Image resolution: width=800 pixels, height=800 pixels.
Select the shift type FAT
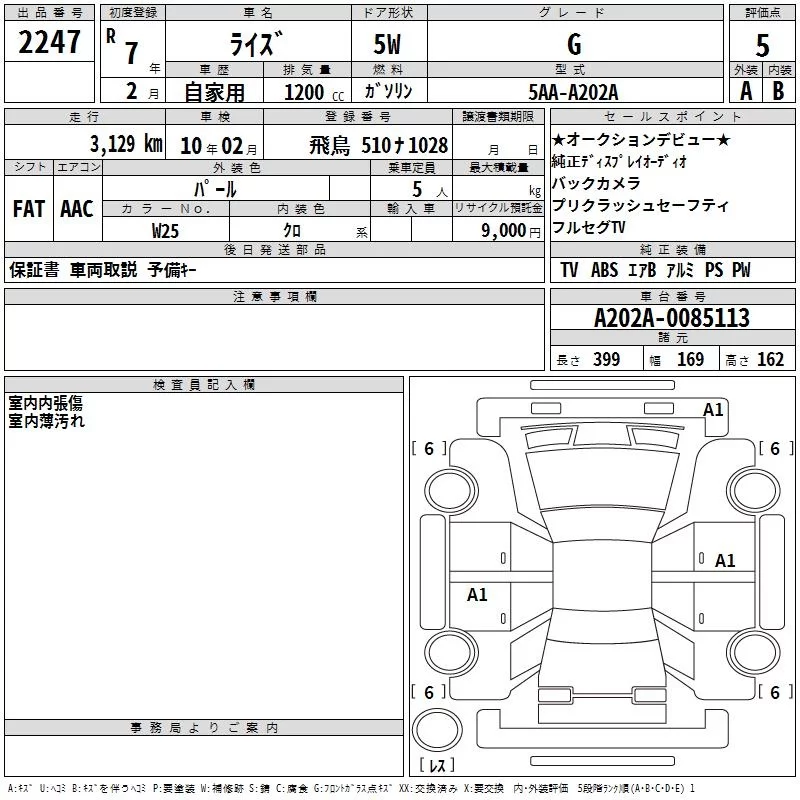click(x=29, y=209)
